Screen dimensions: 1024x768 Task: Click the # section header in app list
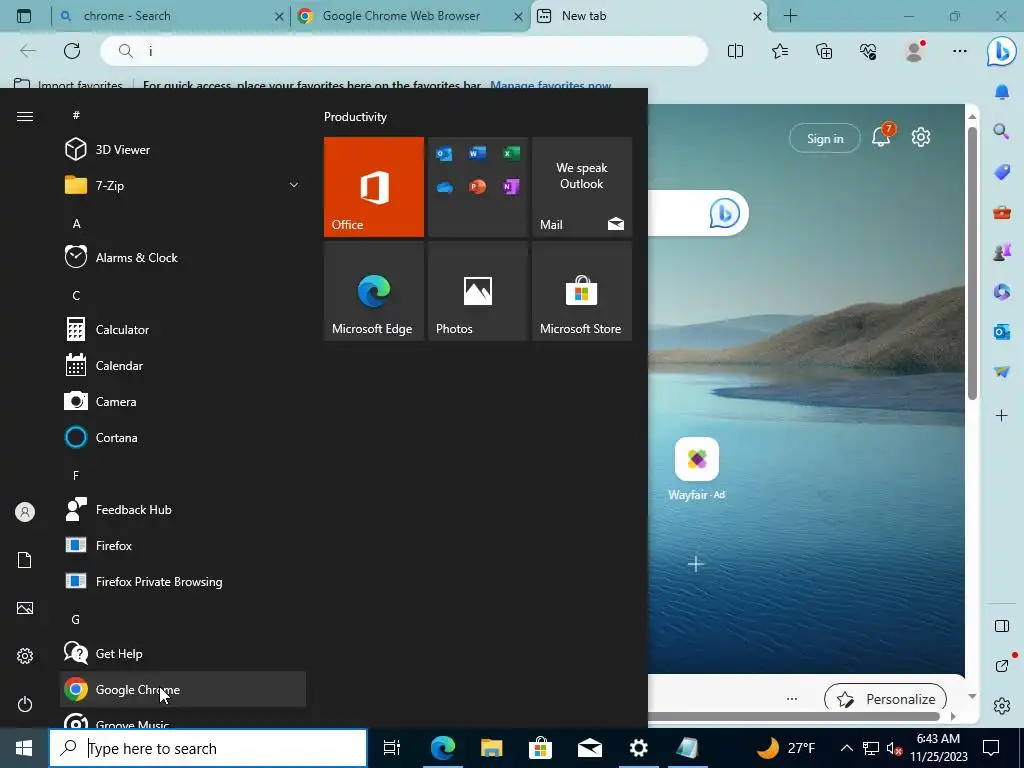(76, 115)
